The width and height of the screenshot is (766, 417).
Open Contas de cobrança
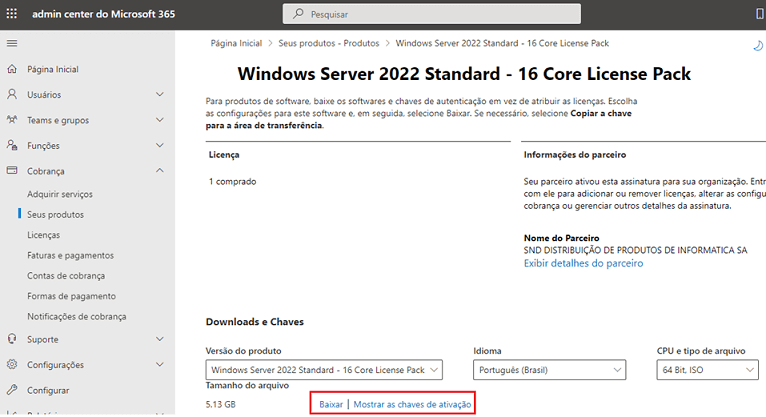[x=66, y=276]
